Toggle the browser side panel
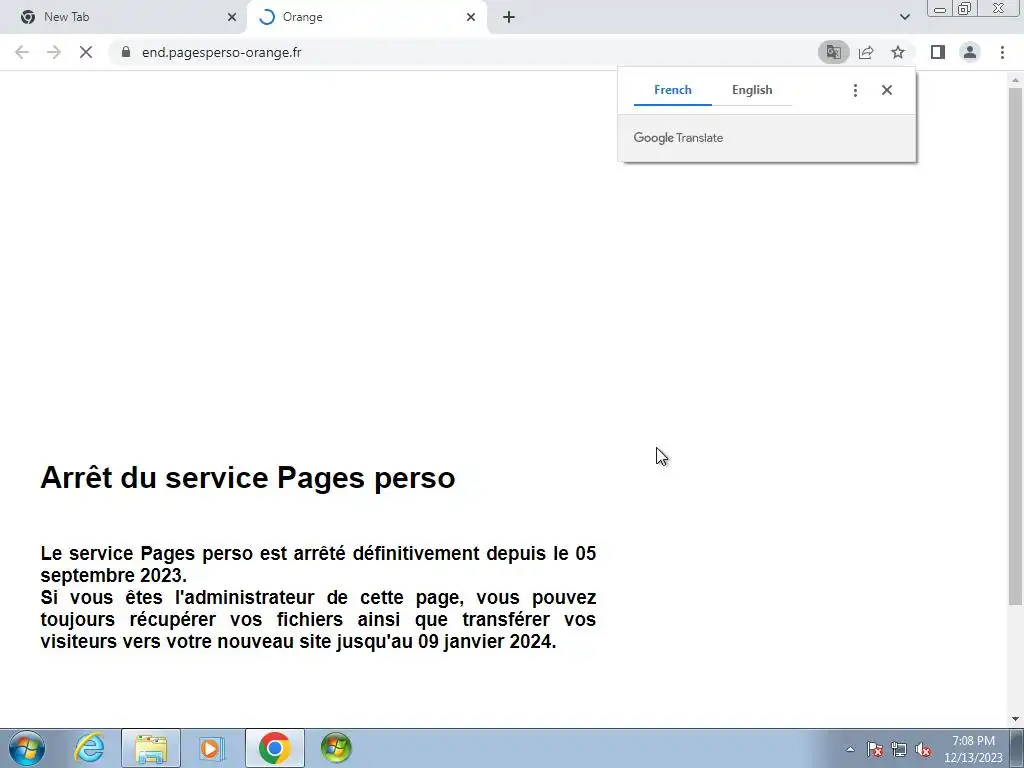 [938, 52]
